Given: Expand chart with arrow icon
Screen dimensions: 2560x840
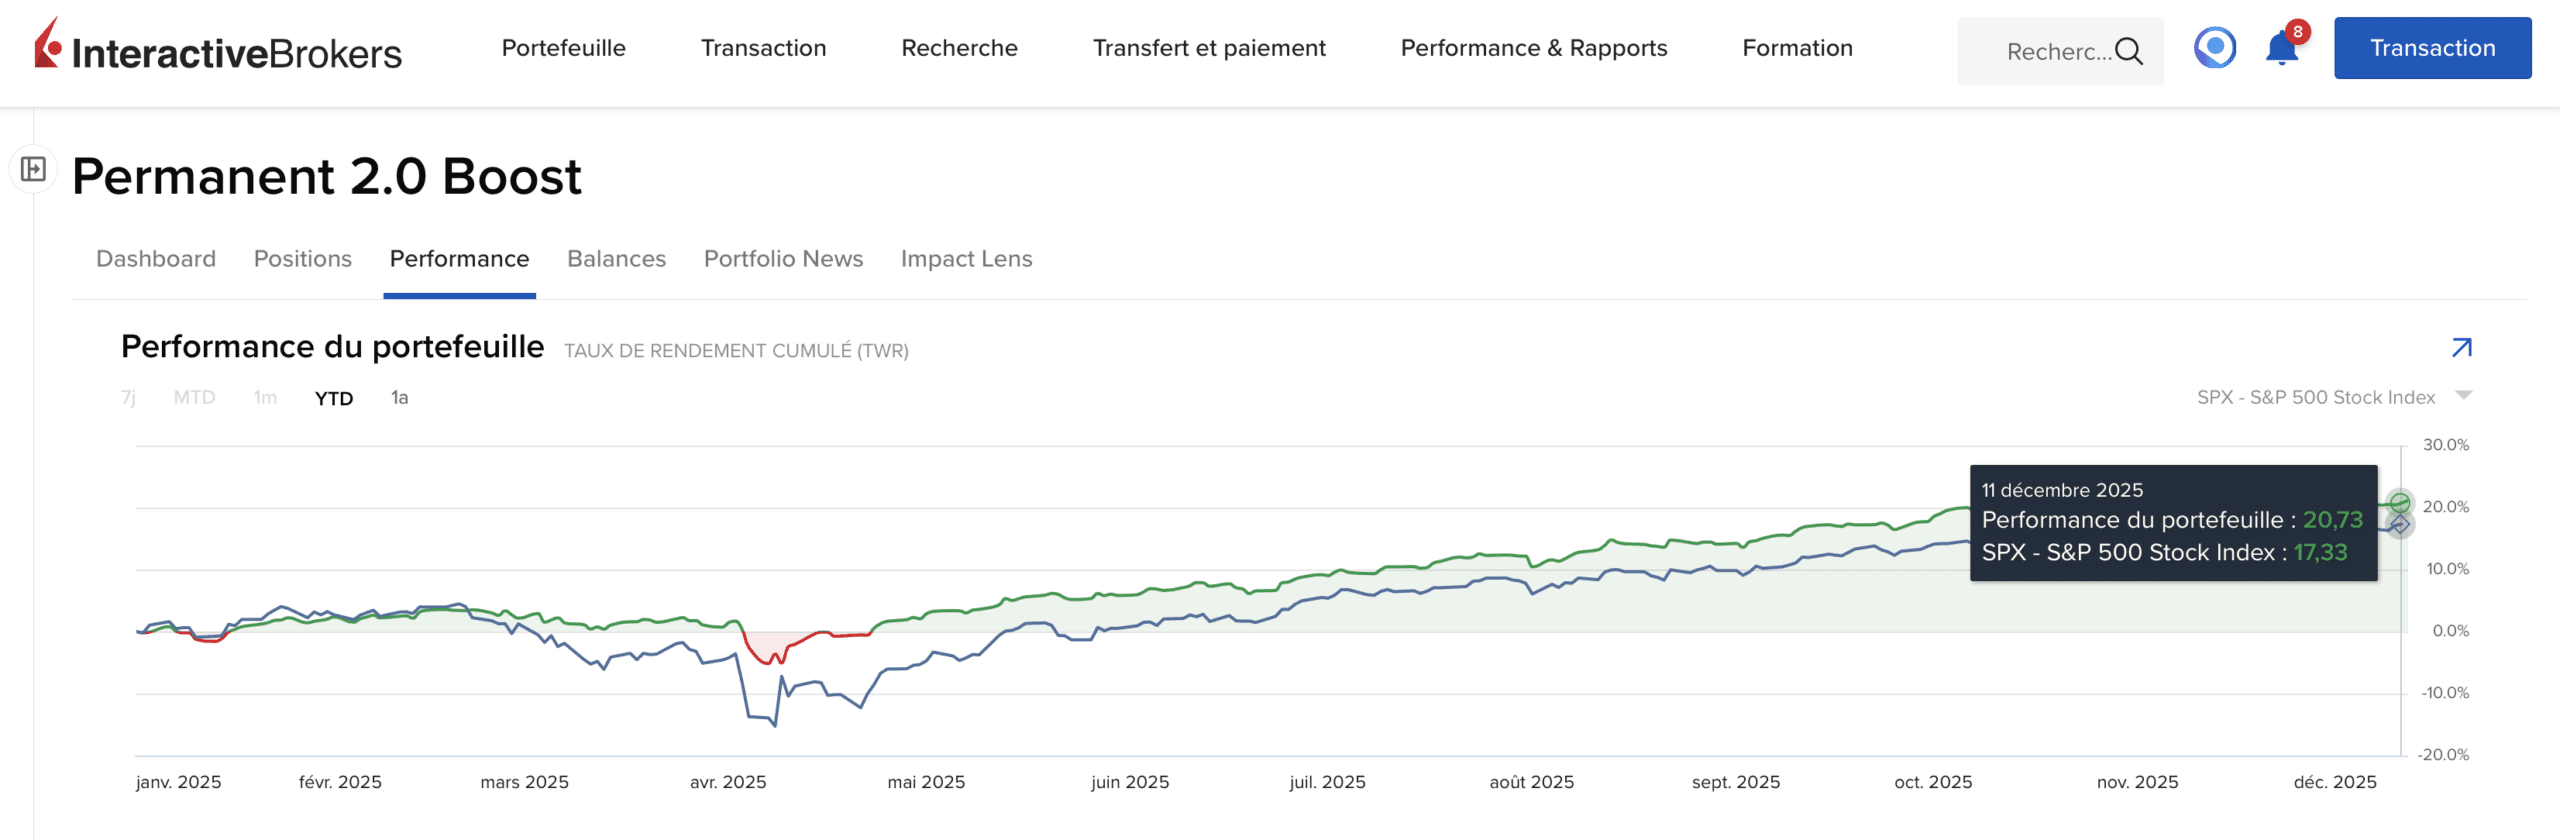Looking at the screenshot, I should click(2461, 347).
